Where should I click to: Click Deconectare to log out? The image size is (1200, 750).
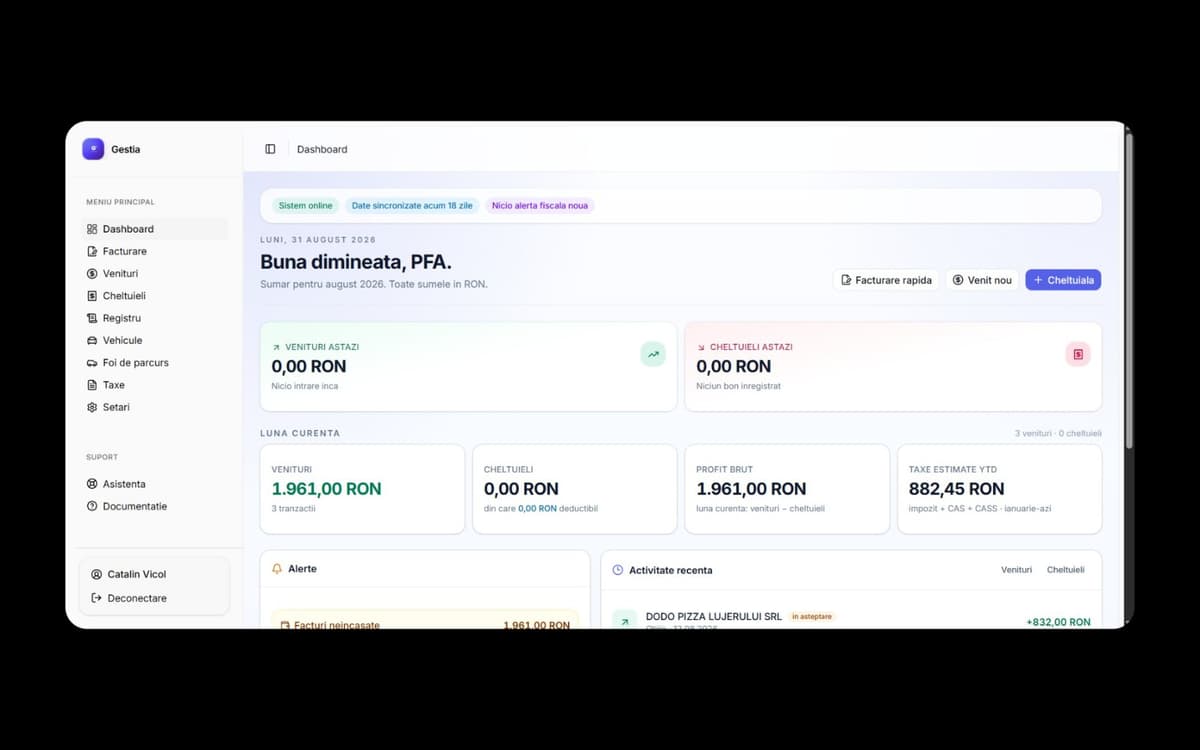[x=154, y=598]
